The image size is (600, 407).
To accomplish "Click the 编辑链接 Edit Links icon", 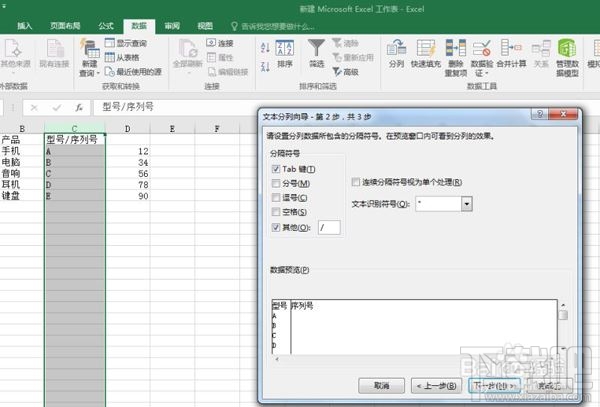I will [x=212, y=72].
